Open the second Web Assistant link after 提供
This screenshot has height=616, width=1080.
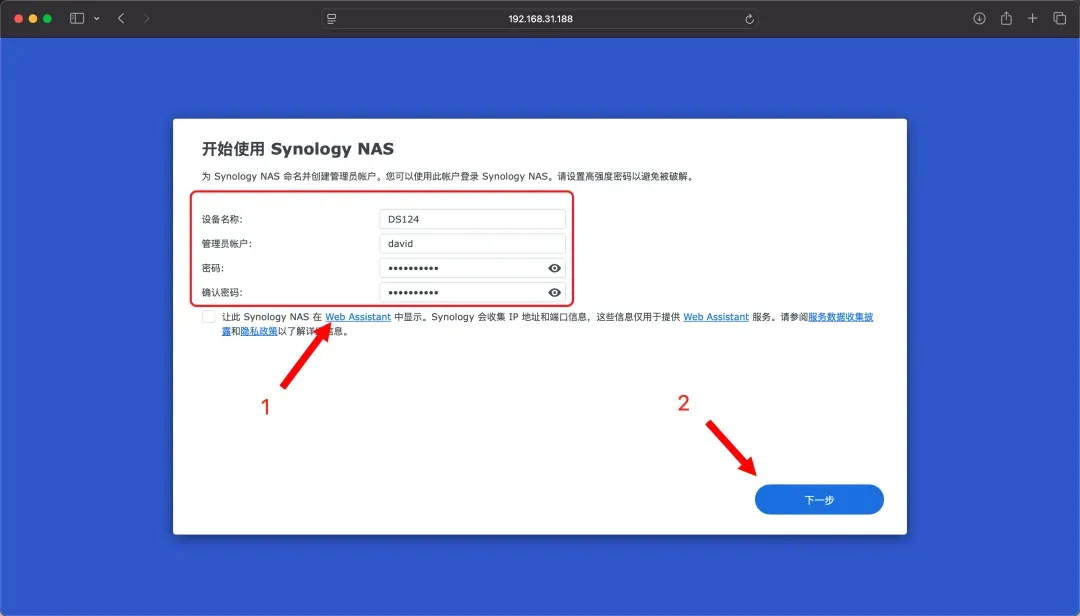[716, 317]
